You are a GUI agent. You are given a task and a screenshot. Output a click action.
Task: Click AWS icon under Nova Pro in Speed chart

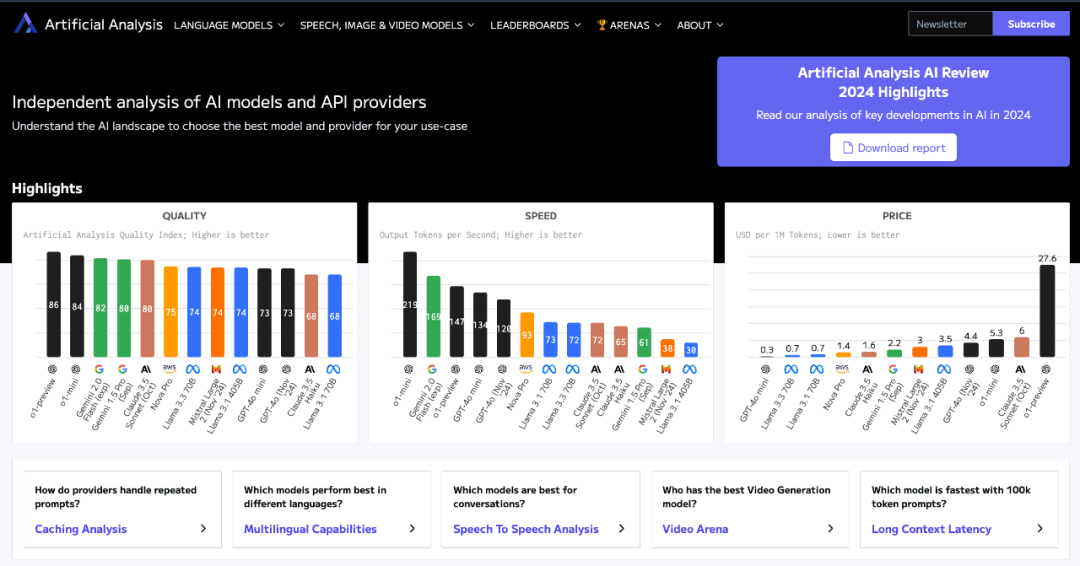[526, 369]
